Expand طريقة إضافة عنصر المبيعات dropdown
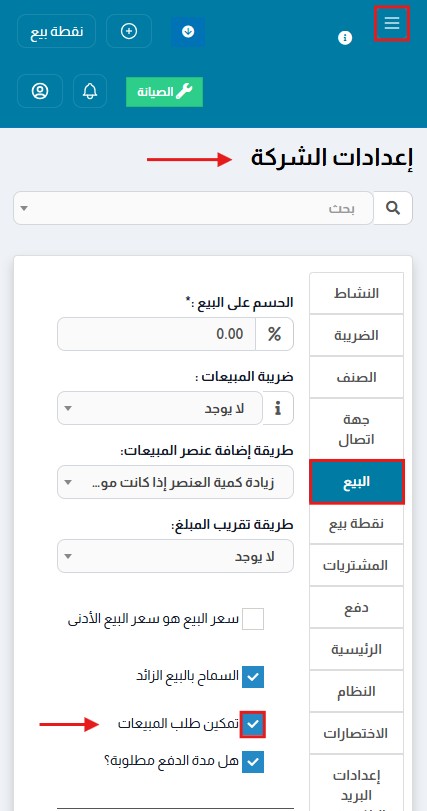The height and width of the screenshot is (811, 427). [x=175, y=482]
